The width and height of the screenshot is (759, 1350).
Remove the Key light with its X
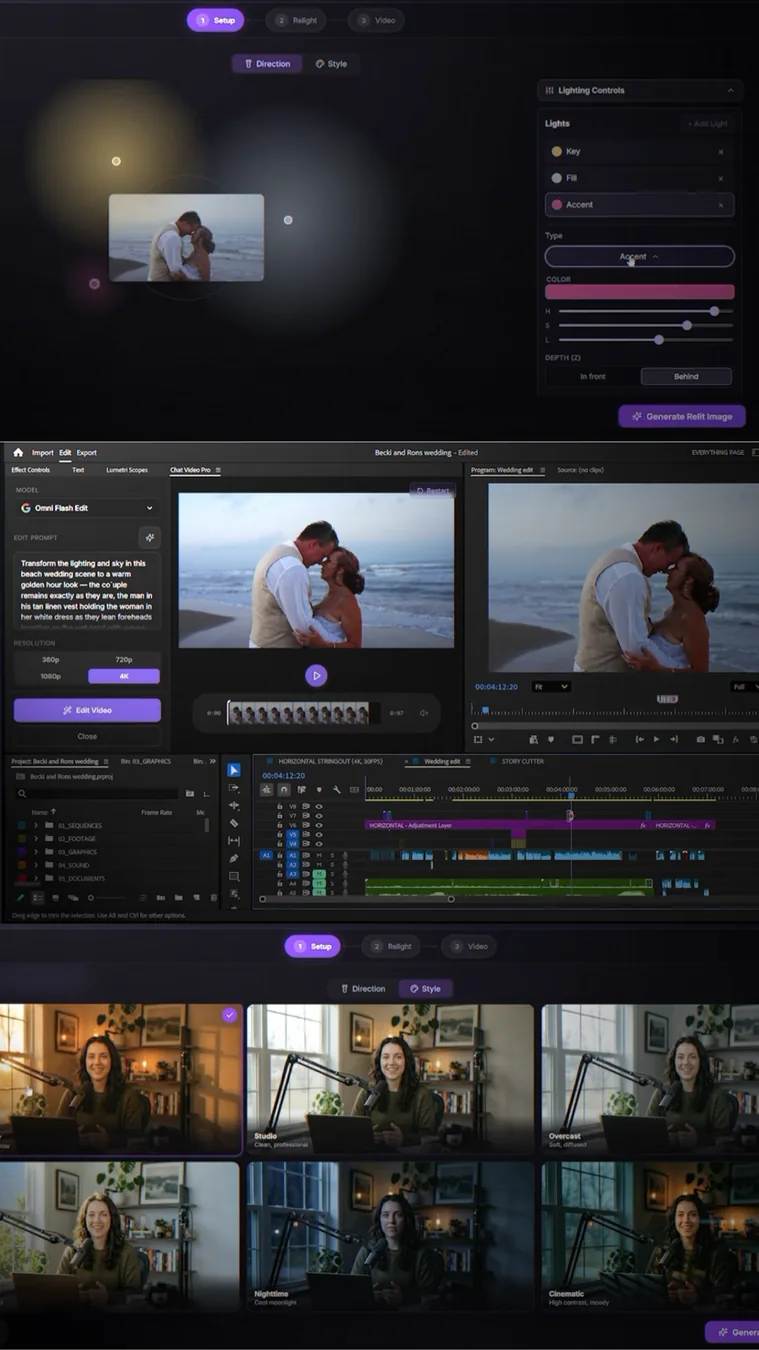(721, 152)
